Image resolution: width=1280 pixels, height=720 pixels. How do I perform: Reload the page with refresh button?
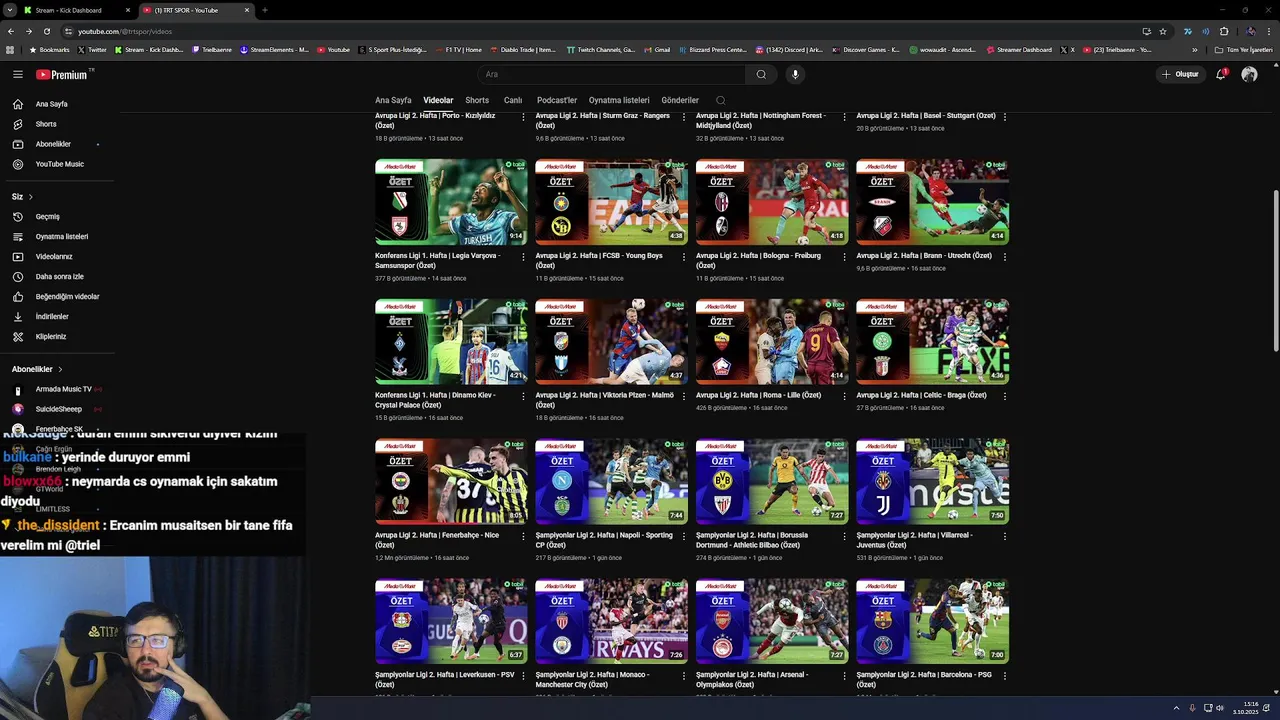[x=46, y=31]
